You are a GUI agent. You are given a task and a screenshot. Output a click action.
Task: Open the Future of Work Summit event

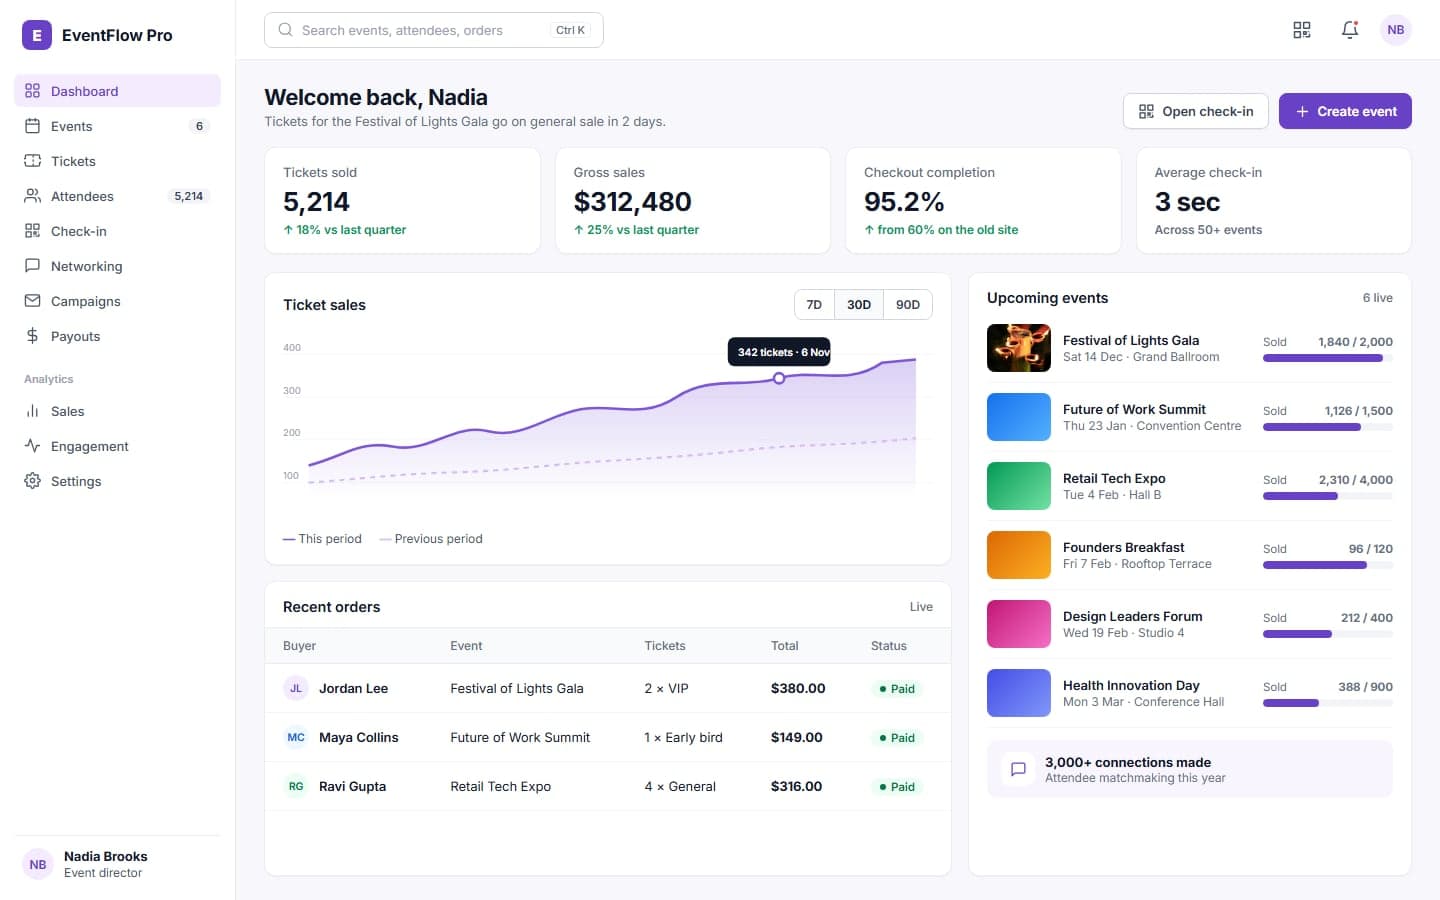pyautogui.click(x=1190, y=417)
